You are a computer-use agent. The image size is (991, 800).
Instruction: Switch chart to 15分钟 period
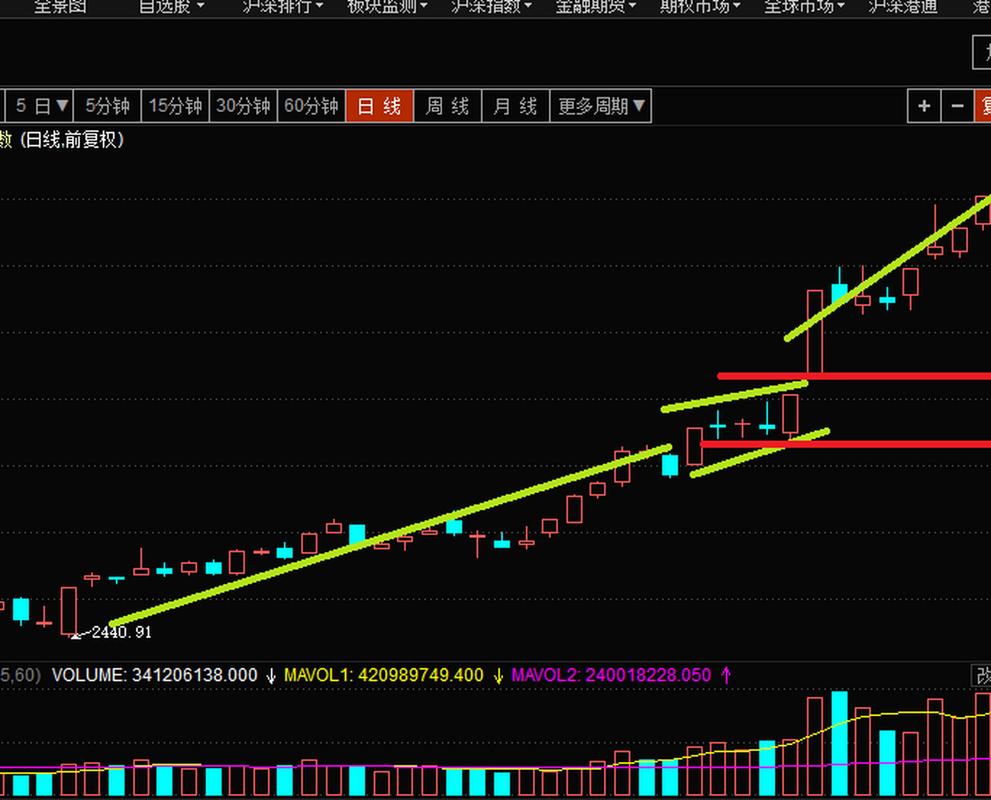pyautogui.click(x=175, y=106)
